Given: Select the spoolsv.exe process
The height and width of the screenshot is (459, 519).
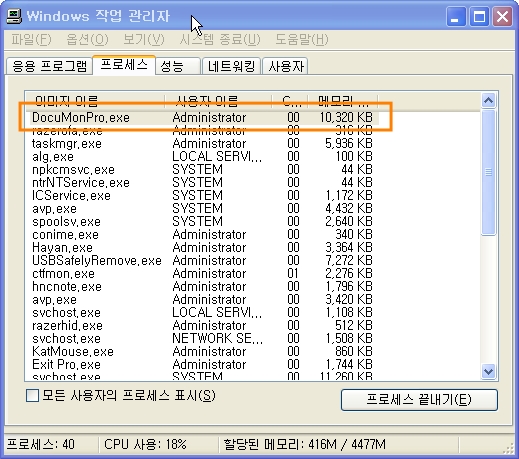Looking at the screenshot, I should (202, 221).
